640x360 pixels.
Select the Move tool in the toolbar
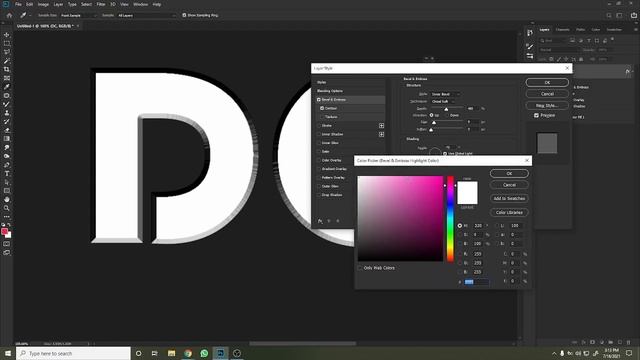pos(7,35)
